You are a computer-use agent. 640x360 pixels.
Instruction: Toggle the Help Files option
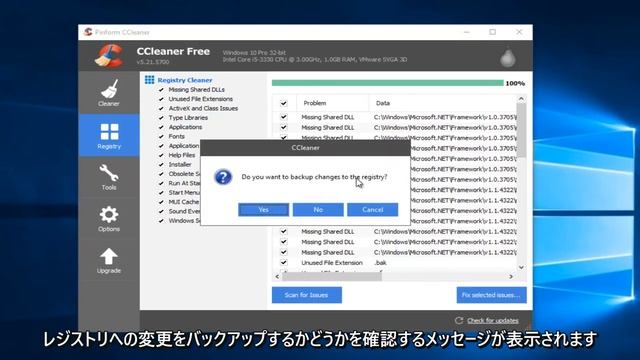(x=161, y=156)
